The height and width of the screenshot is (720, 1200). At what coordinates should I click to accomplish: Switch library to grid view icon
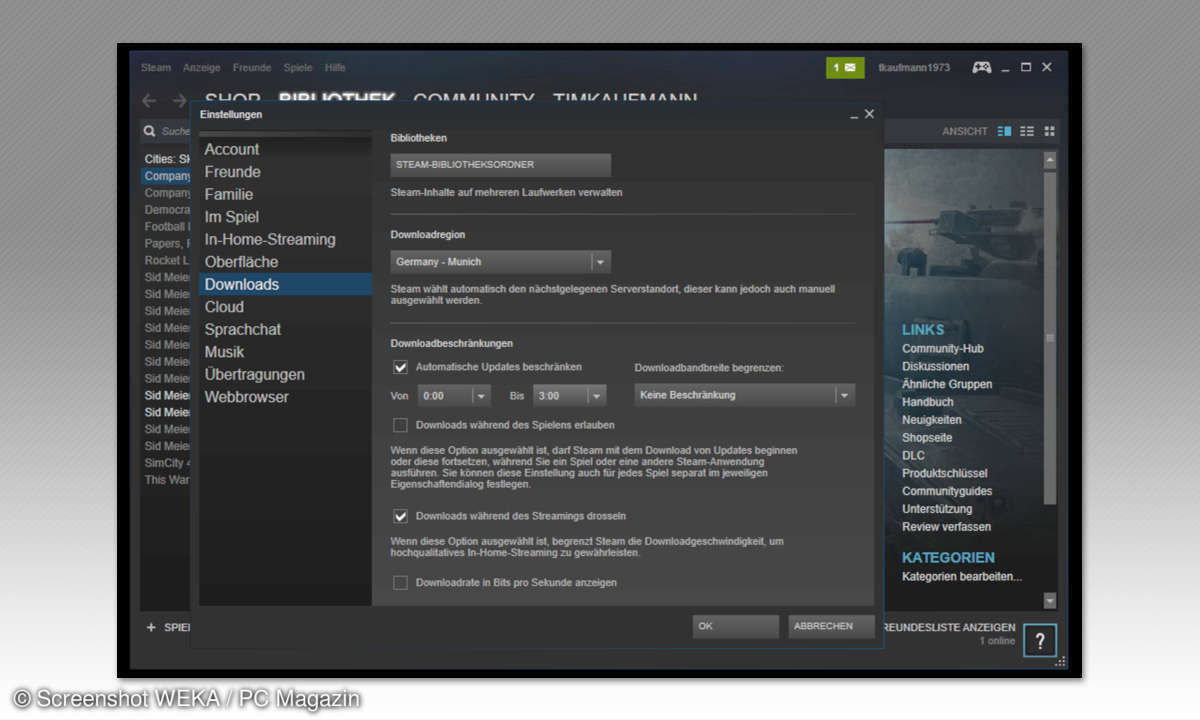(x=1049, y=131)
